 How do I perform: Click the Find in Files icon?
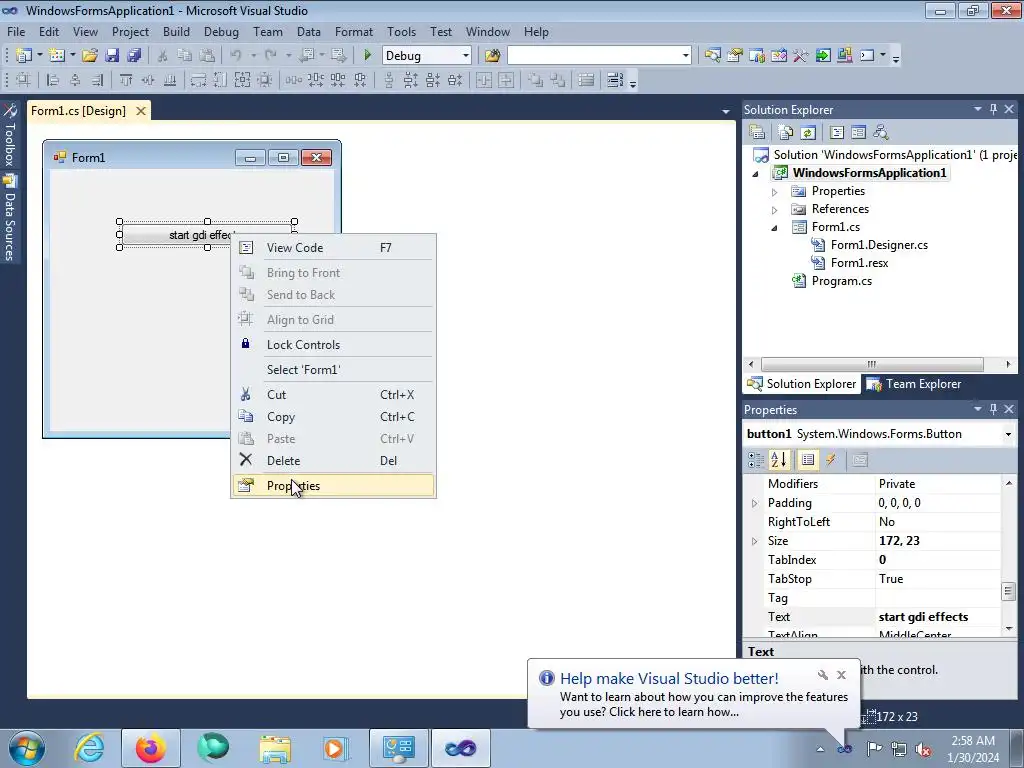[492, 56]
